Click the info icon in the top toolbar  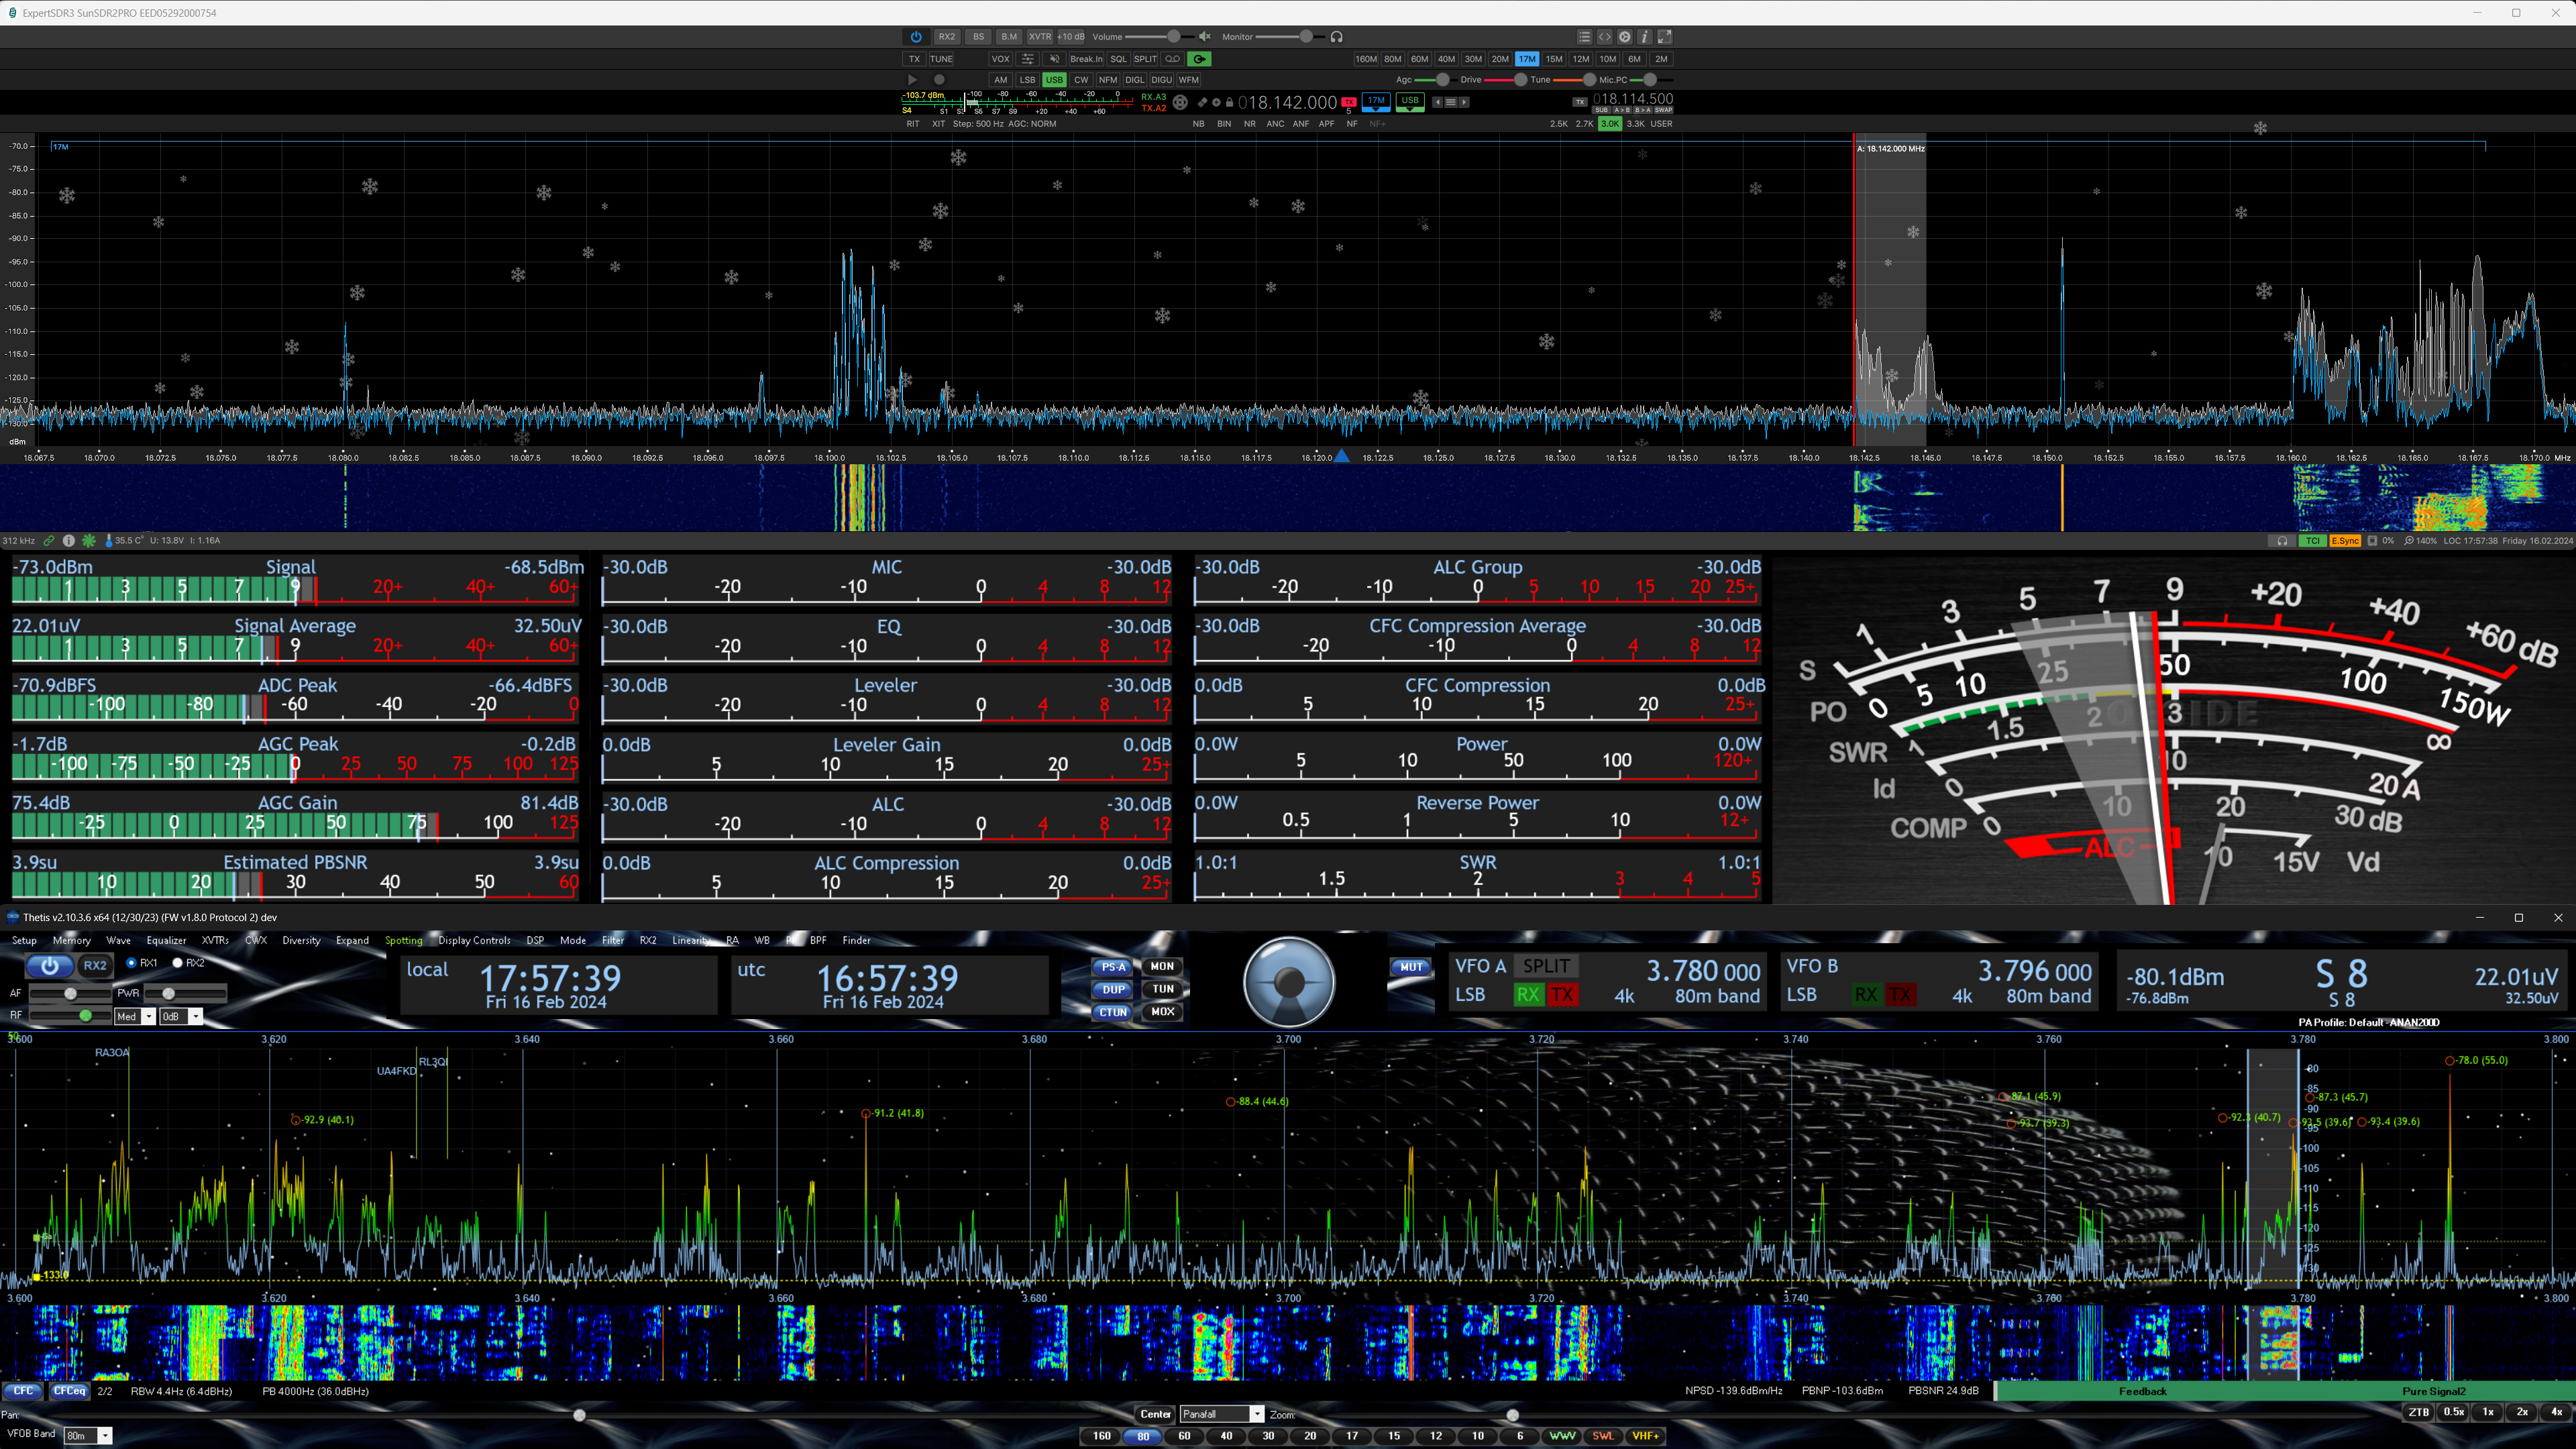(x=1645, y=37)
